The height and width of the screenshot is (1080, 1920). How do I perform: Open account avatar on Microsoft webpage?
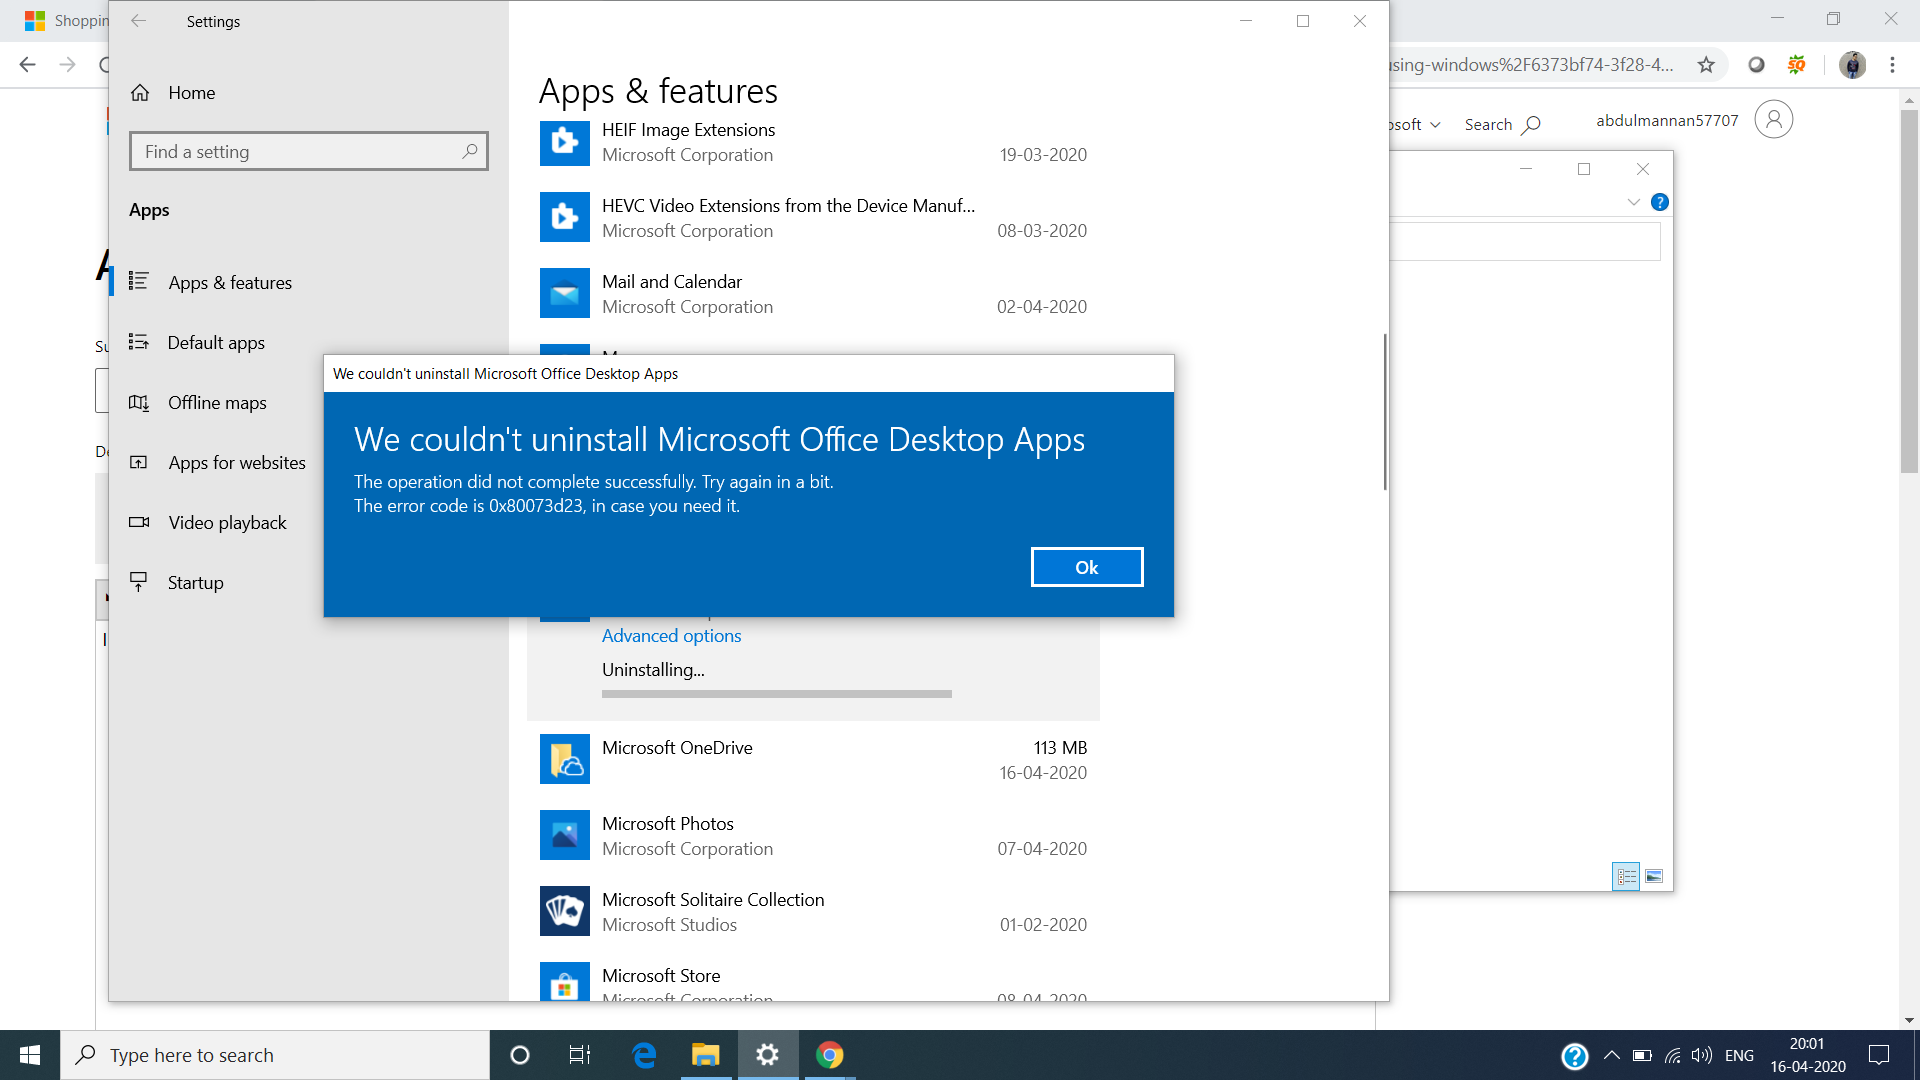point(1774,120)
